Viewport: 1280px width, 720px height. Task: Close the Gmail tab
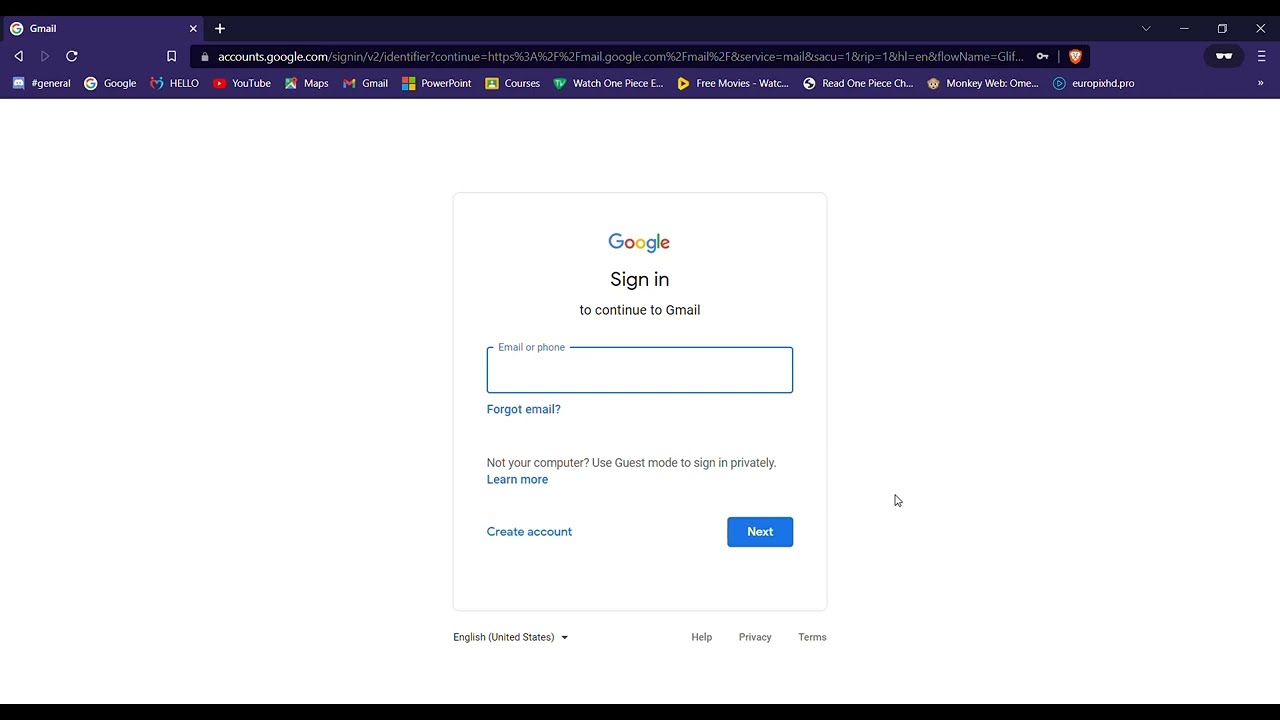tap(193, 29)
